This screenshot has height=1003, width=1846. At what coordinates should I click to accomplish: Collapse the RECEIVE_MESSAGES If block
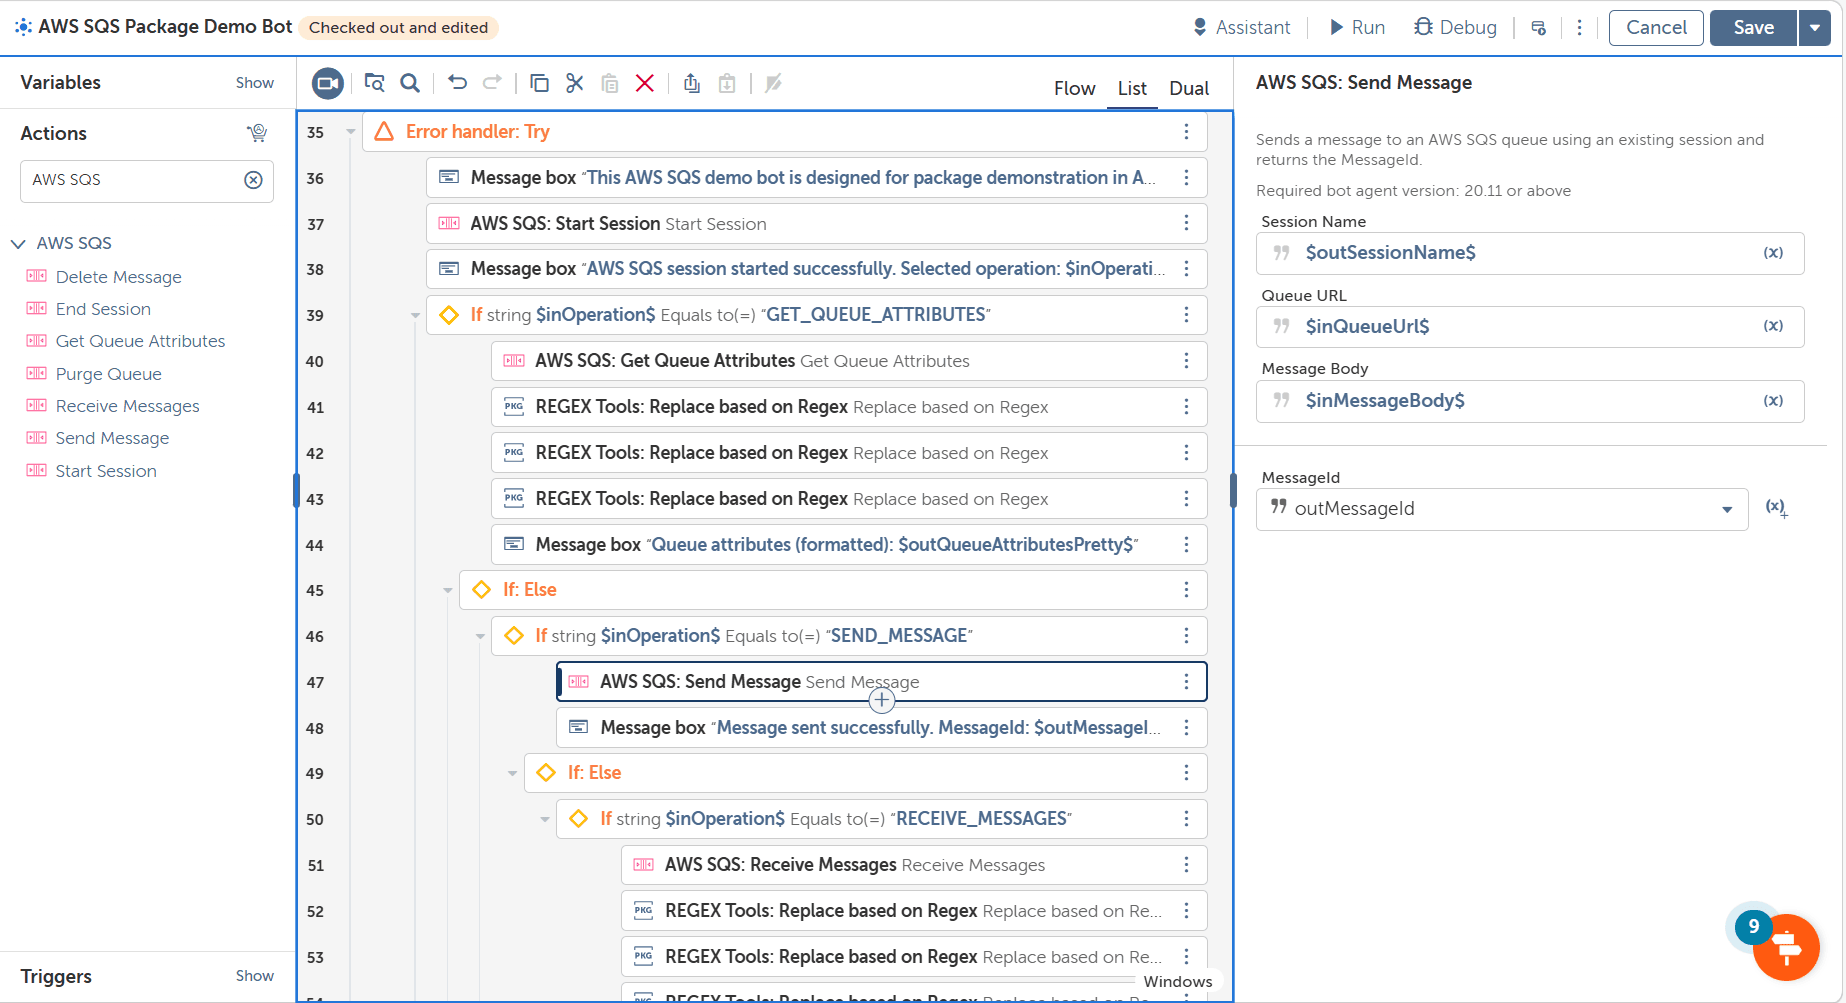point(545,819)
